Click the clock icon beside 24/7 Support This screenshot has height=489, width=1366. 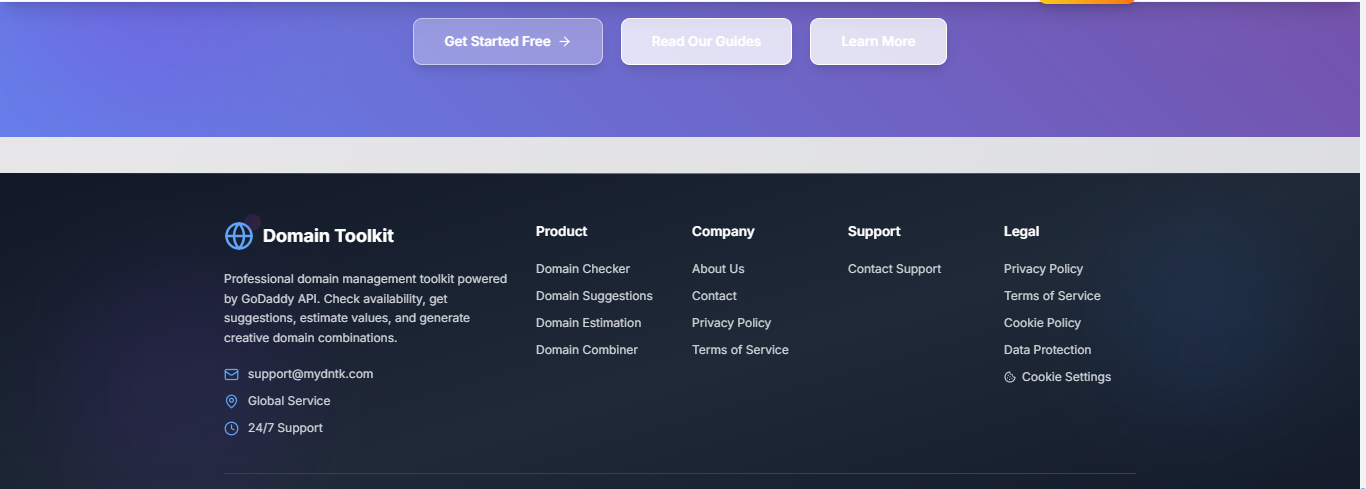231,428
